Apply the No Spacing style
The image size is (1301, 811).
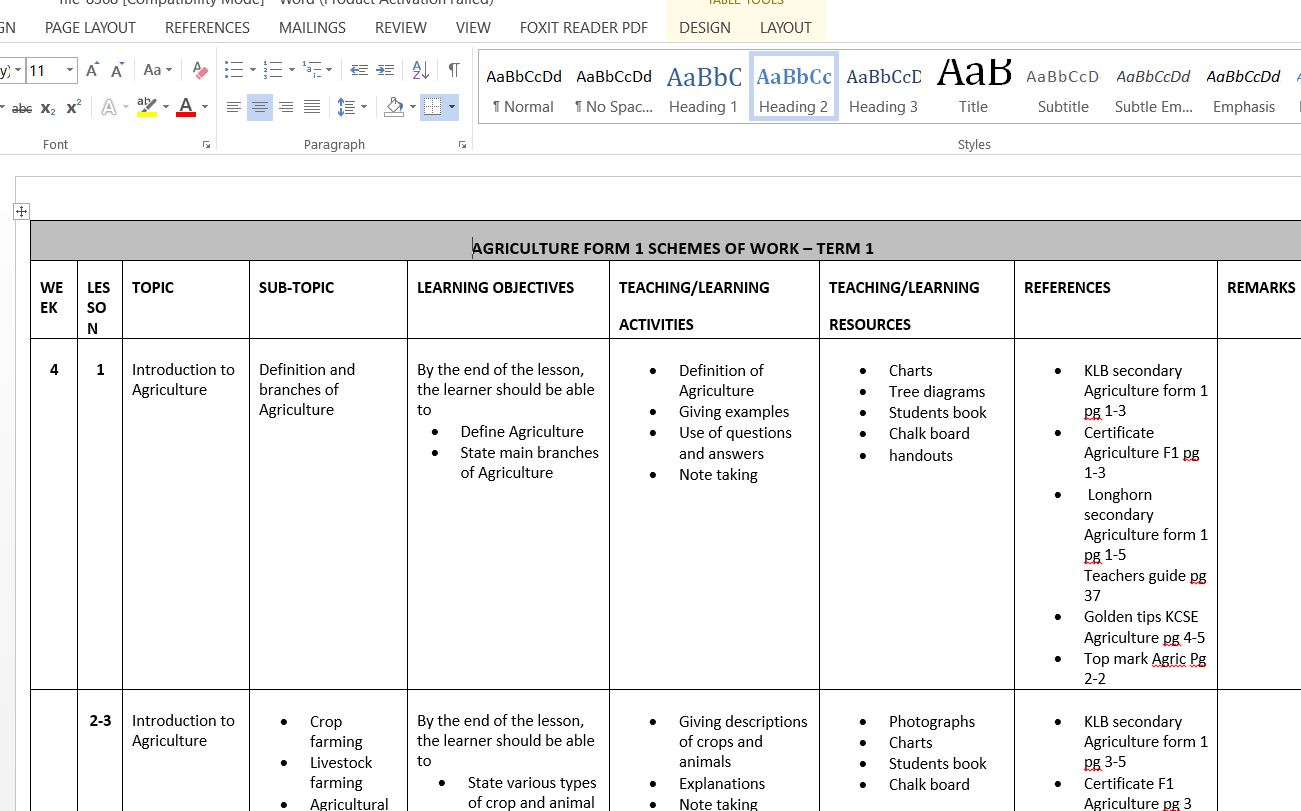click(614, 88)
